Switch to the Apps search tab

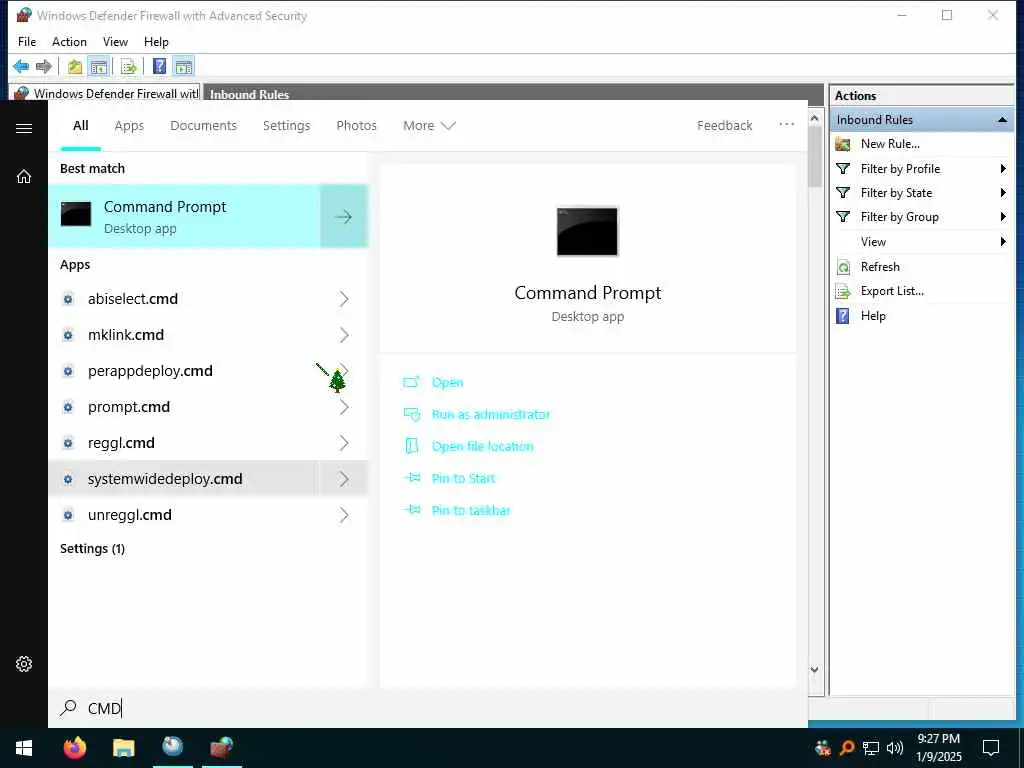(129, 125)
